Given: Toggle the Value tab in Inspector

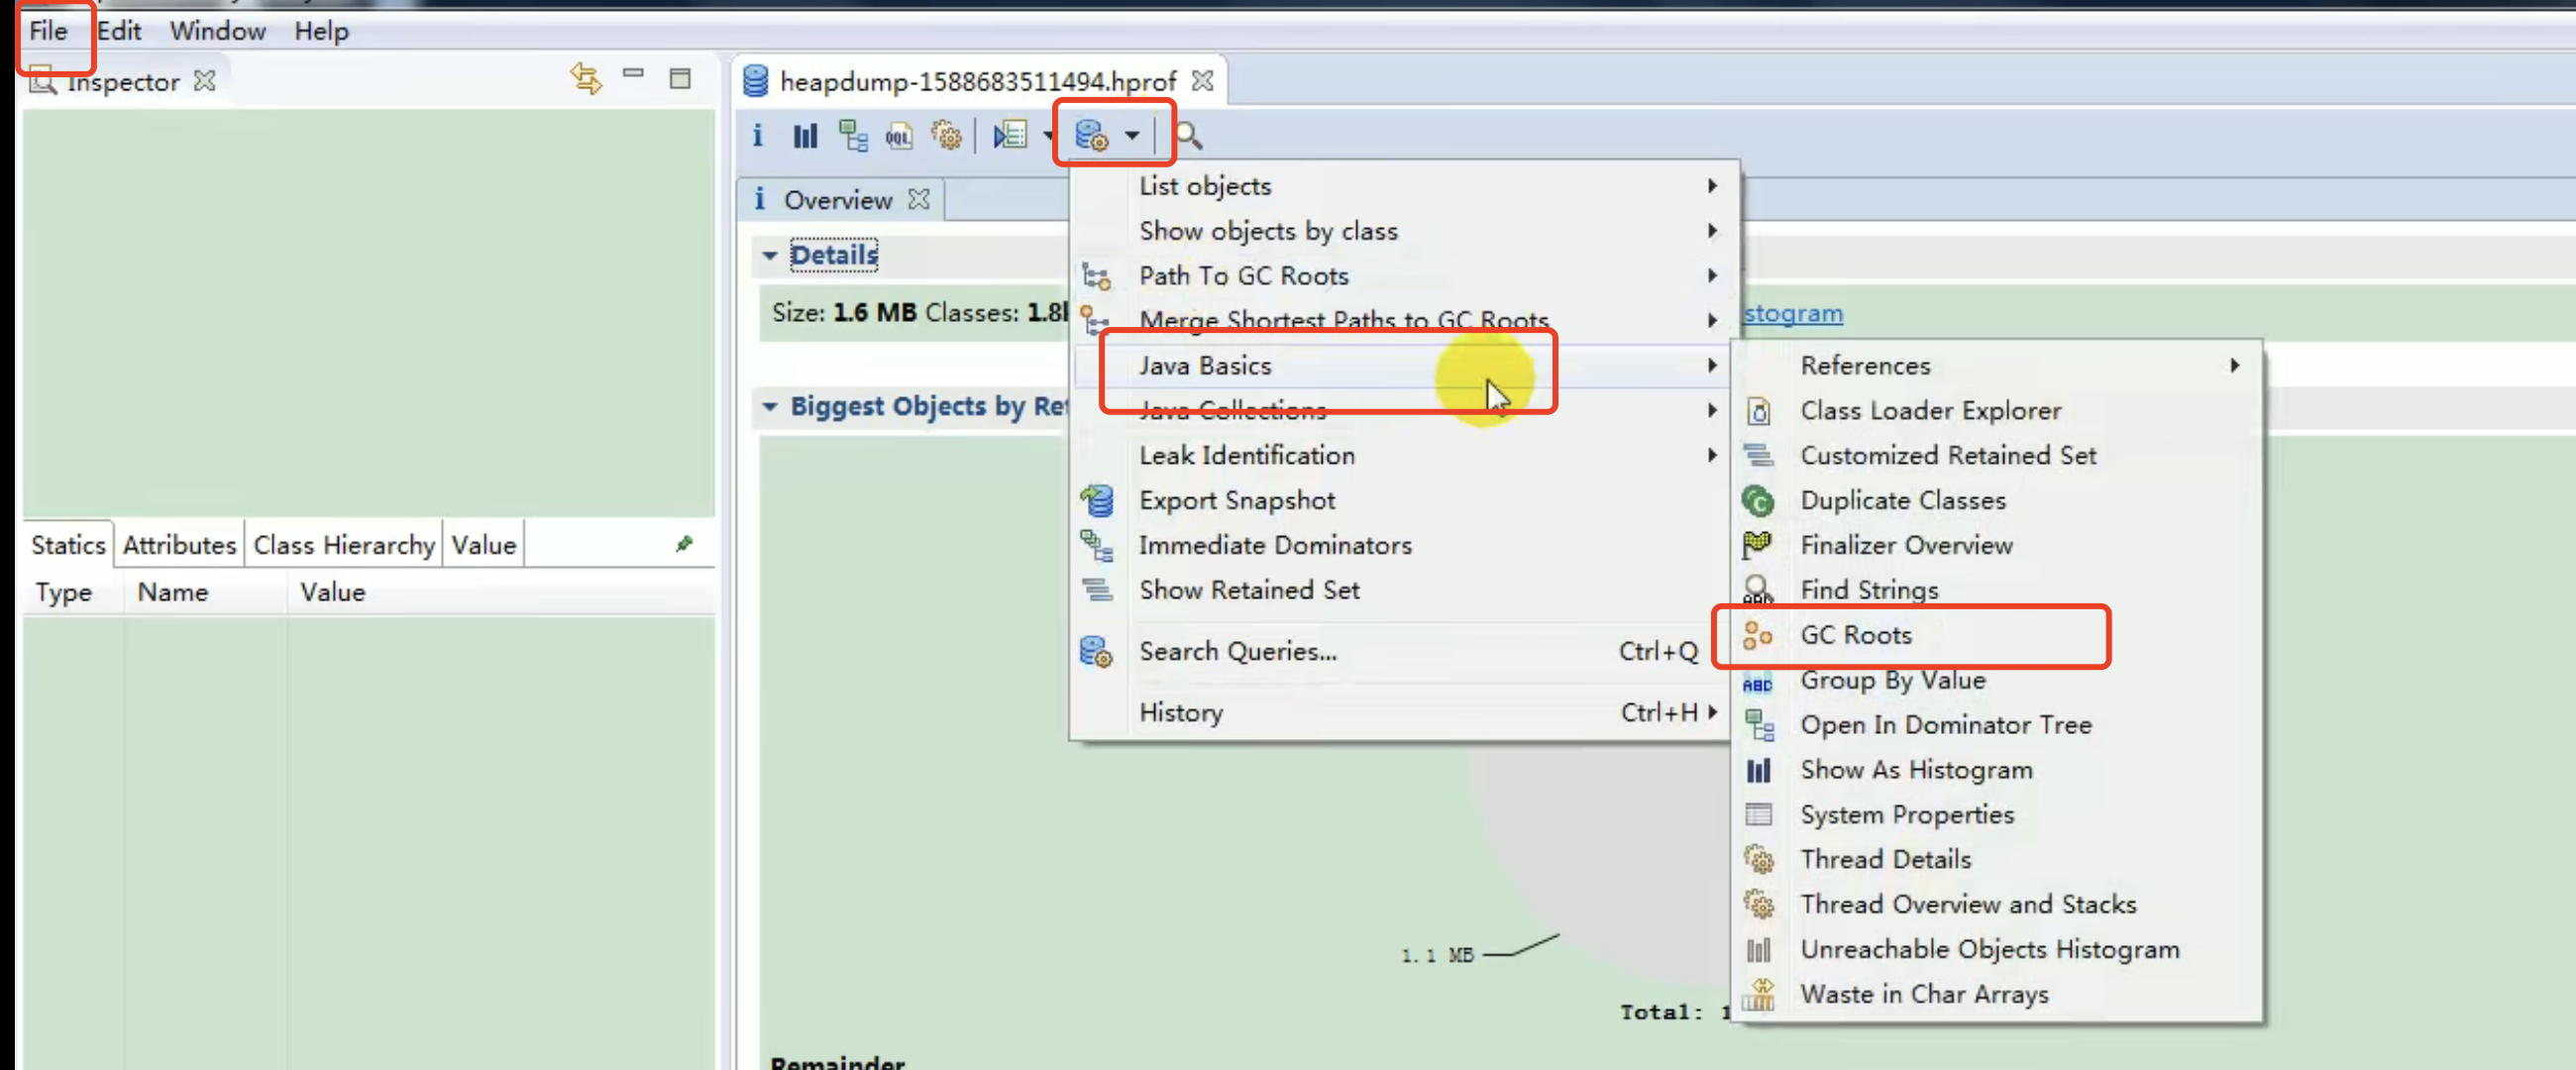Looking at the screenshot, I should [x=484, y=544].
